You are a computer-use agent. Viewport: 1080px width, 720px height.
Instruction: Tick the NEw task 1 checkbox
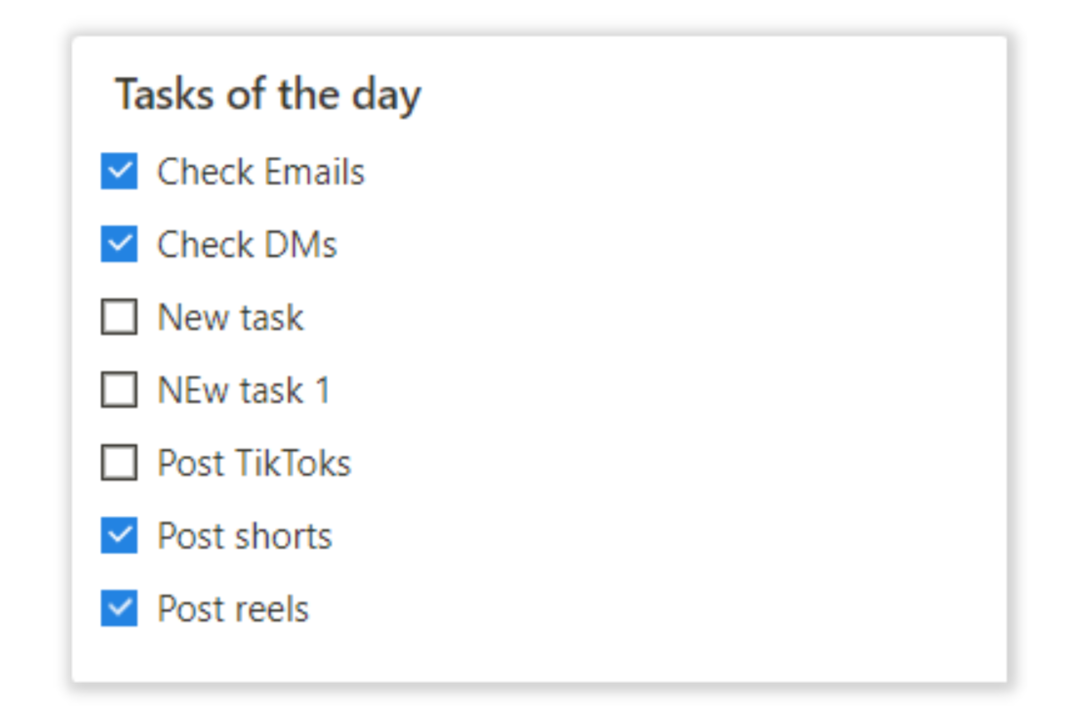119,390
